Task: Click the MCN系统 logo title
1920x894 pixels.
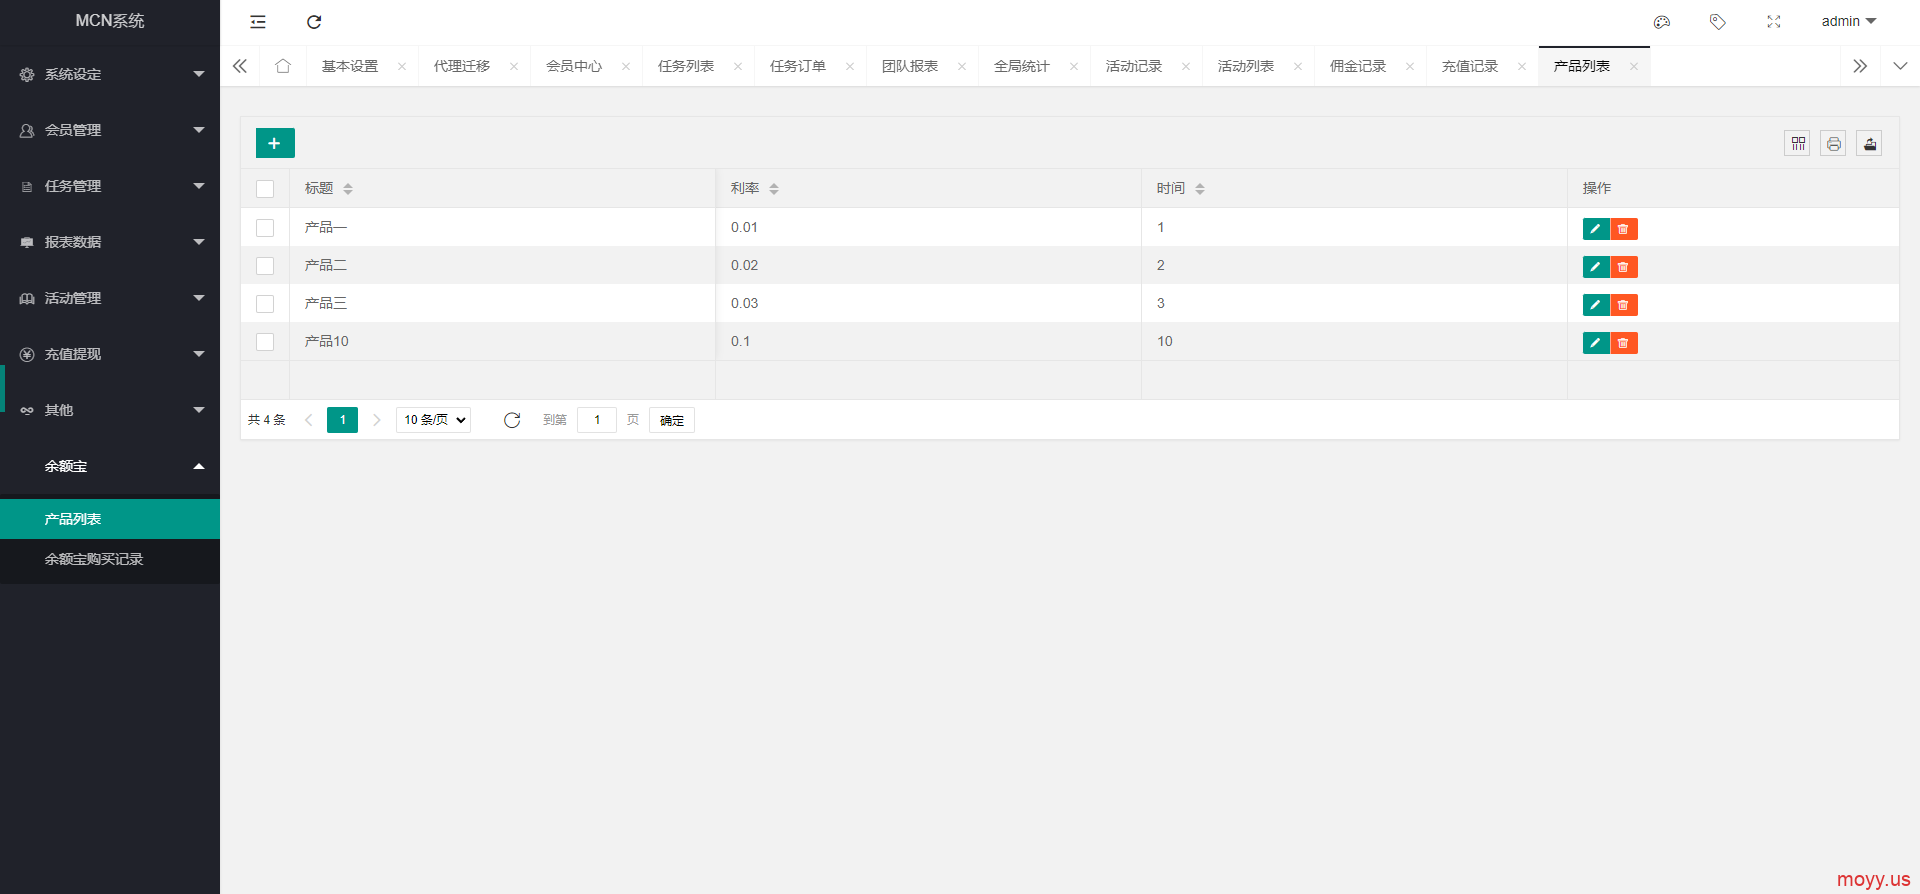Action: click(x=110, y=21)
